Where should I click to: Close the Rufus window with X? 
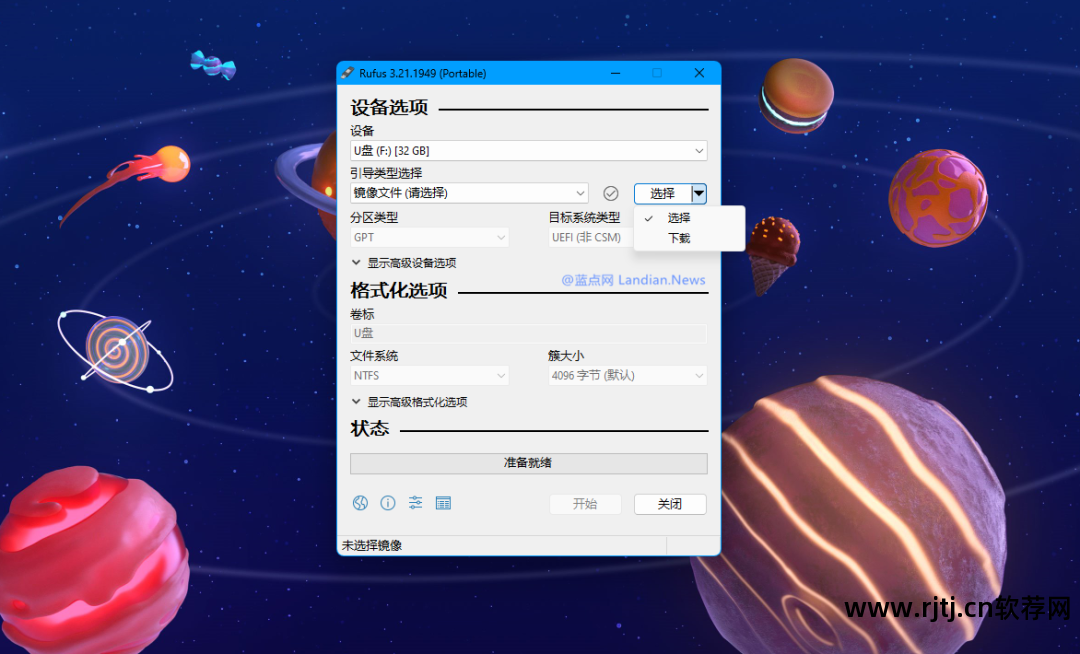699,73
